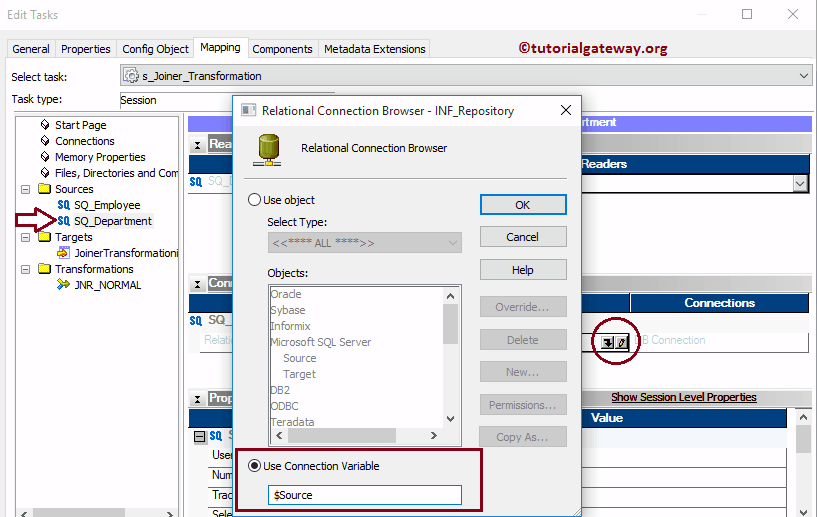The height and width of the screenshot is (517, 817).
Task: Collapse the SQ properties group minus box
Action: tap(200, 436)
